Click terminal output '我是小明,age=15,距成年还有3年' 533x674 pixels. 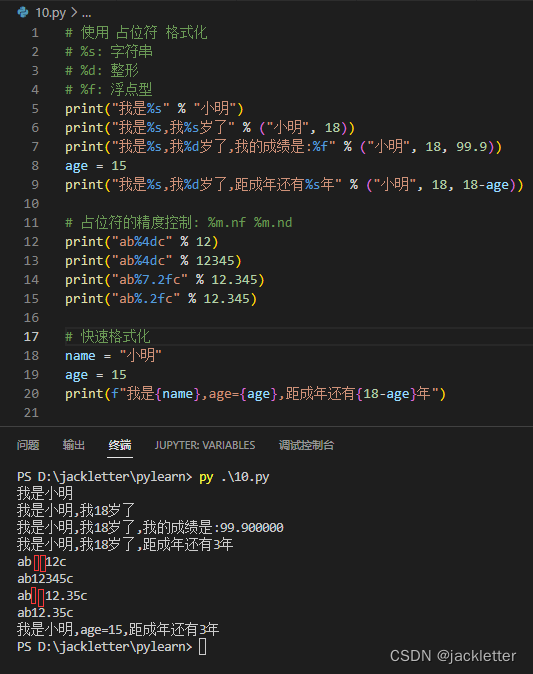[118, 630]
